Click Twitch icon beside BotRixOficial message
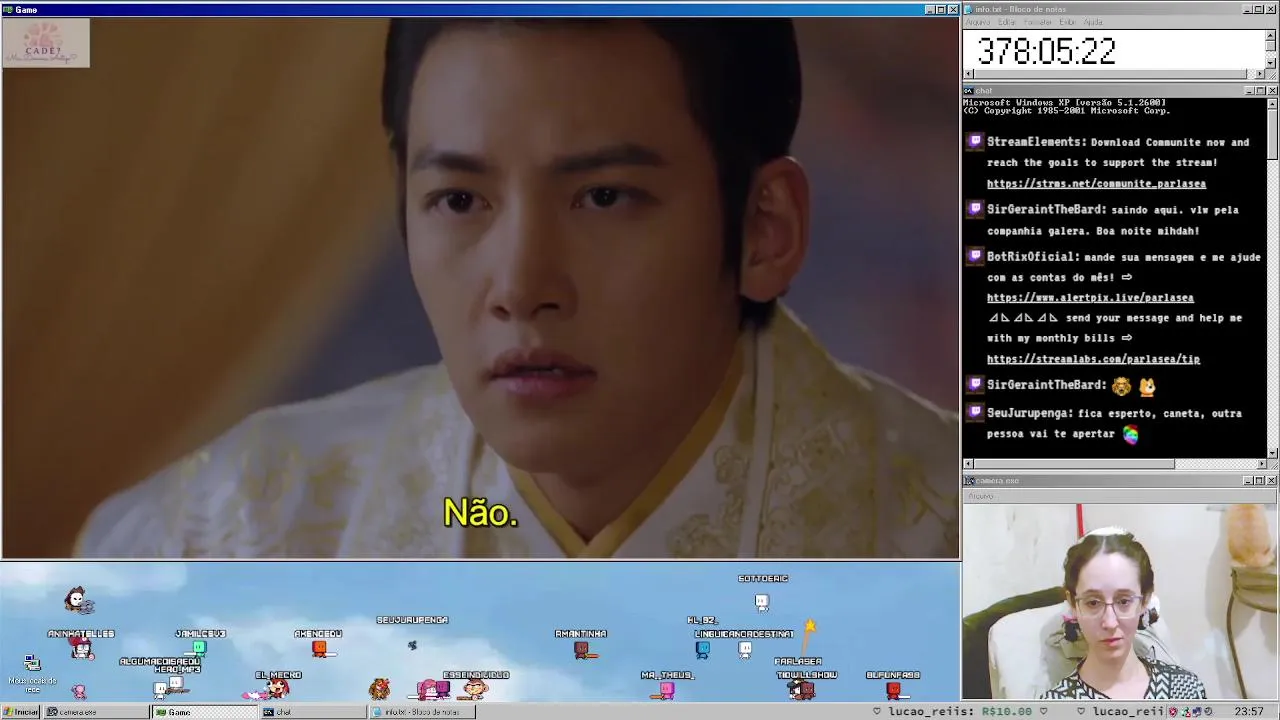Image resolution: width=1280 pixels, height=720 pixels. click(x=975, y=256)
